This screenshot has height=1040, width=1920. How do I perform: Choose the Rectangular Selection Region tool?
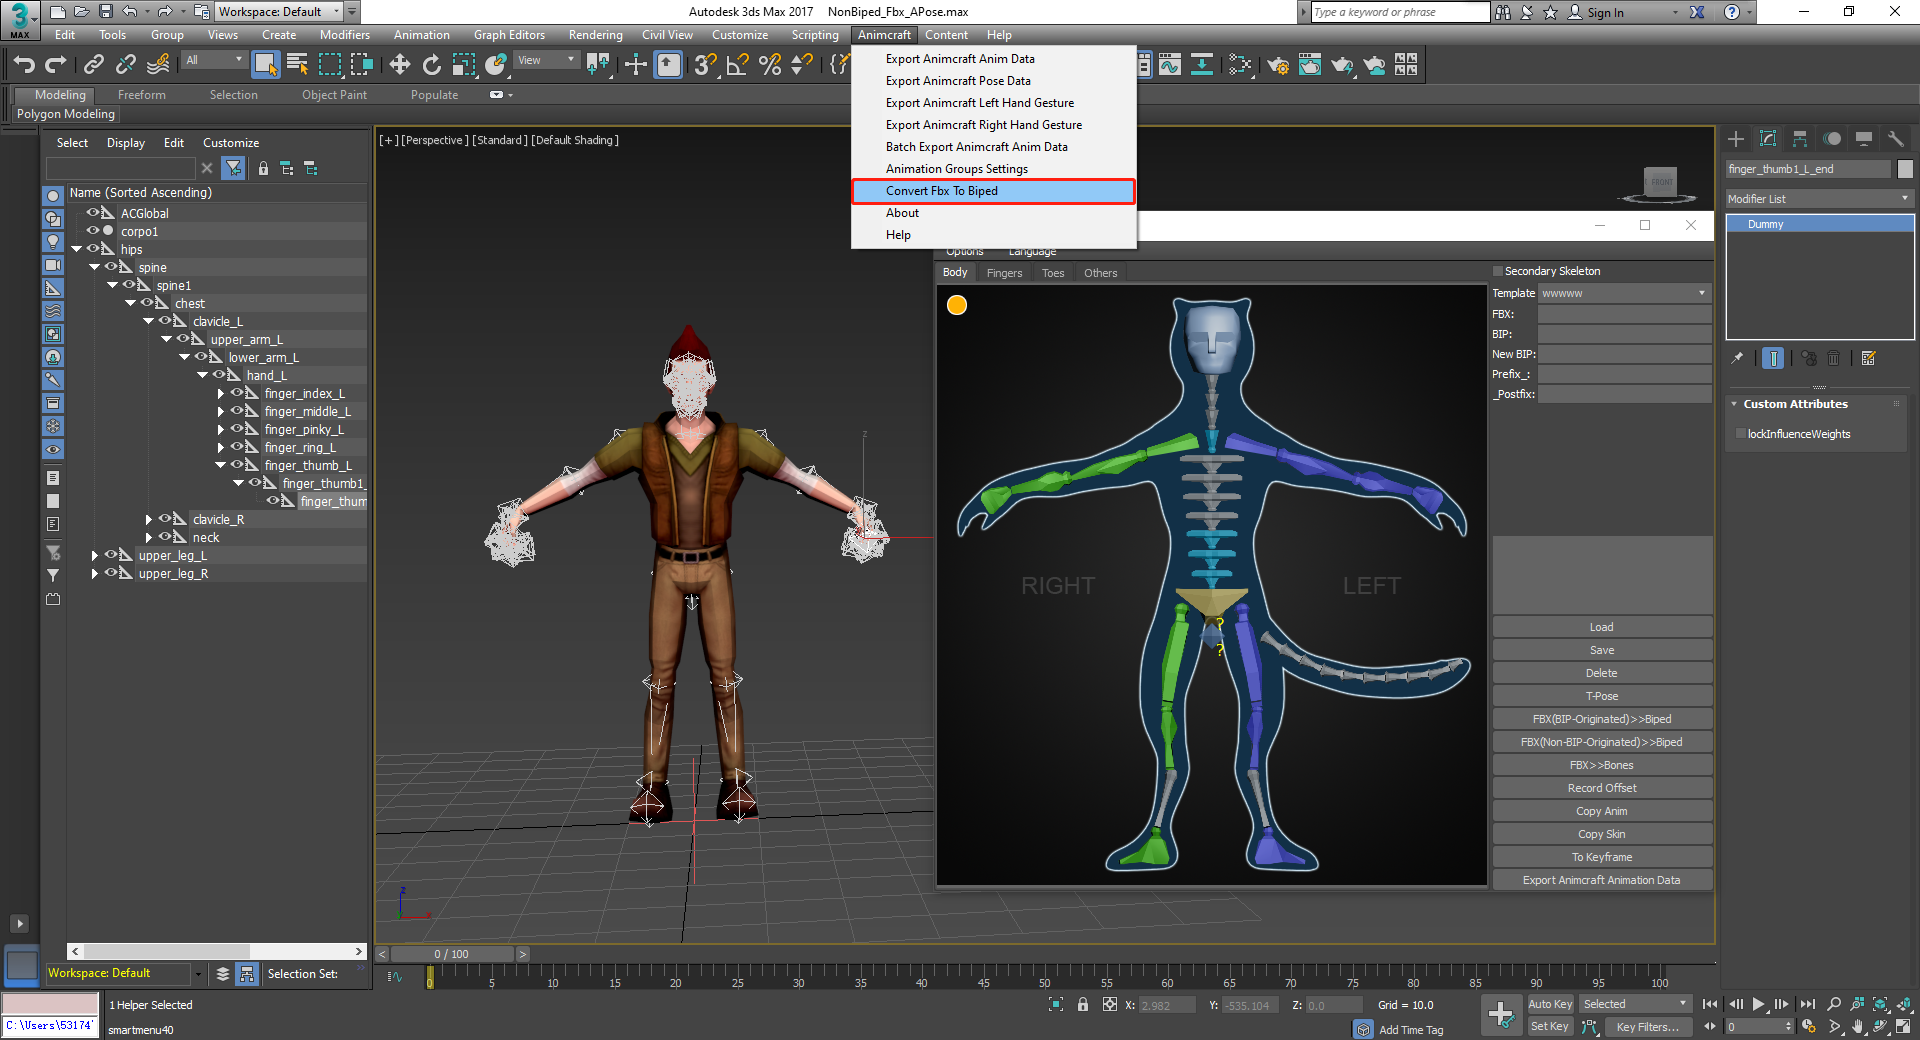click(x=330, y=65)
